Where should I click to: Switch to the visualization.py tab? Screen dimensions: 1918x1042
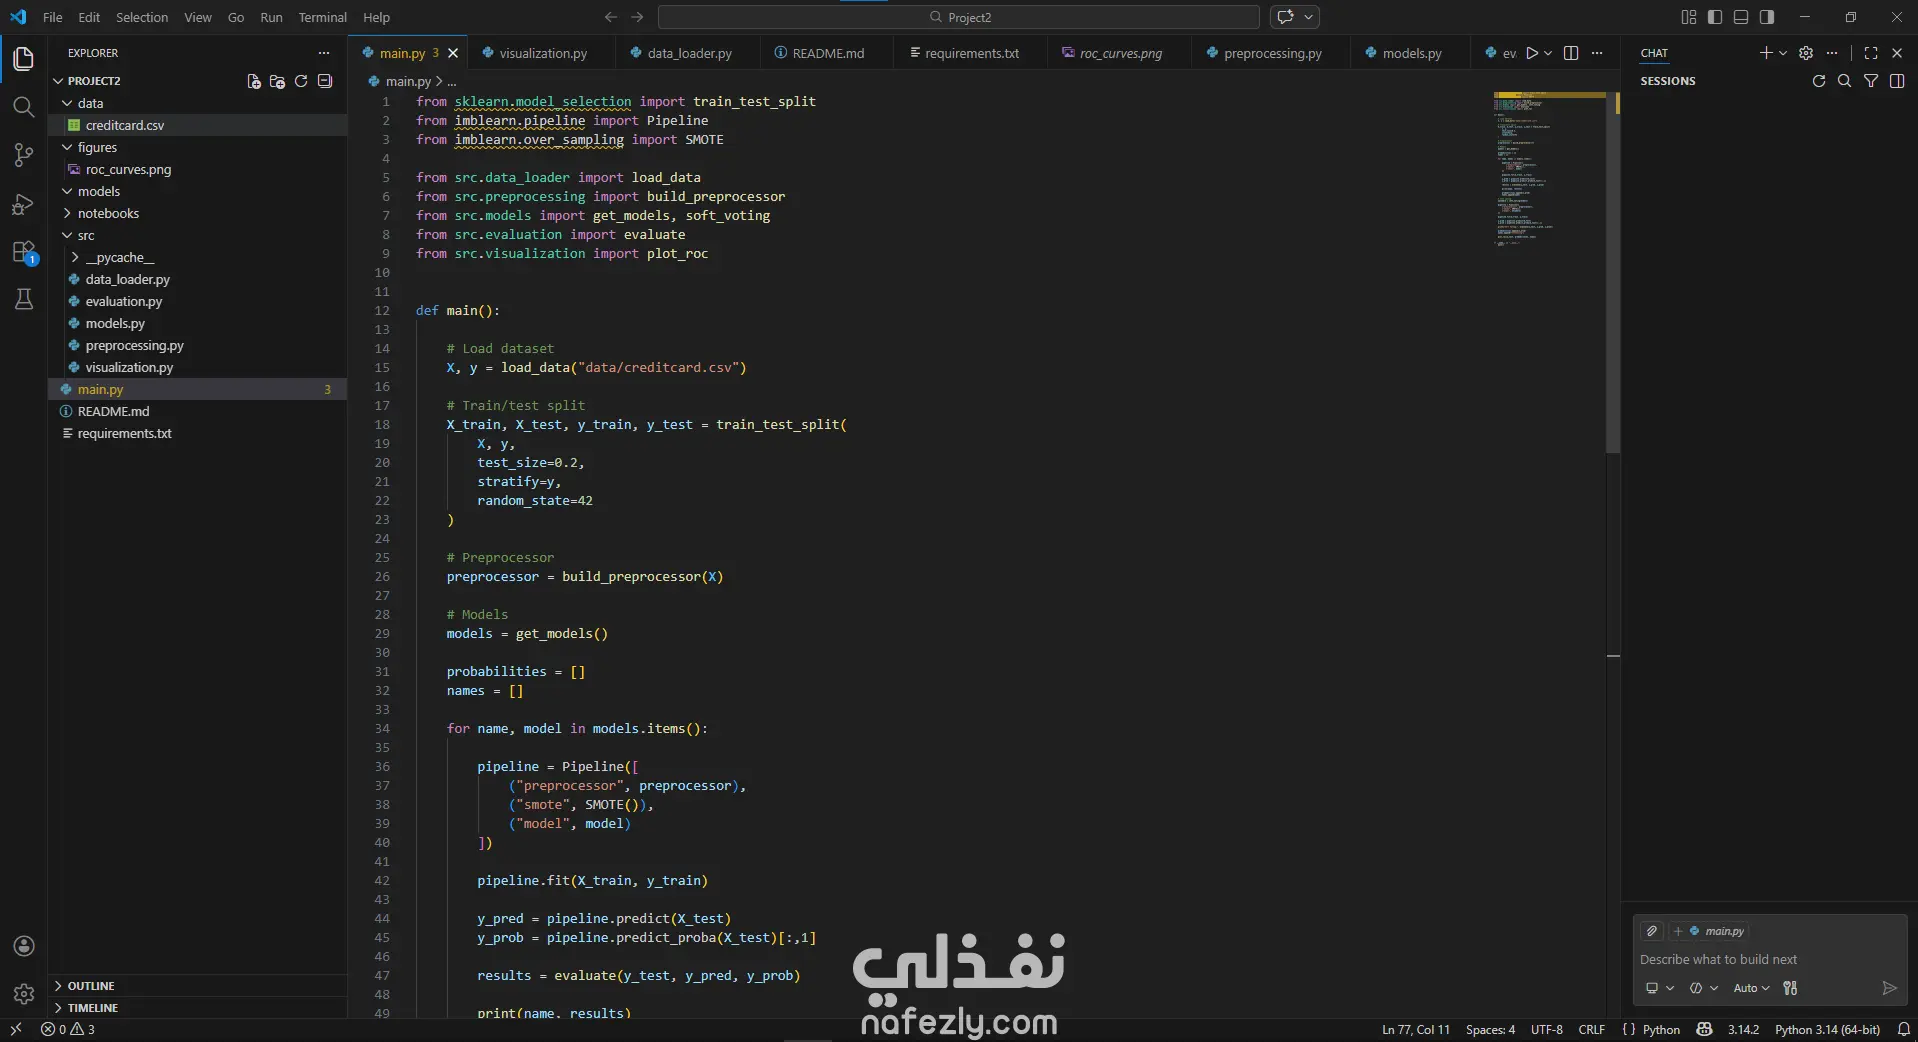[543, 53]
